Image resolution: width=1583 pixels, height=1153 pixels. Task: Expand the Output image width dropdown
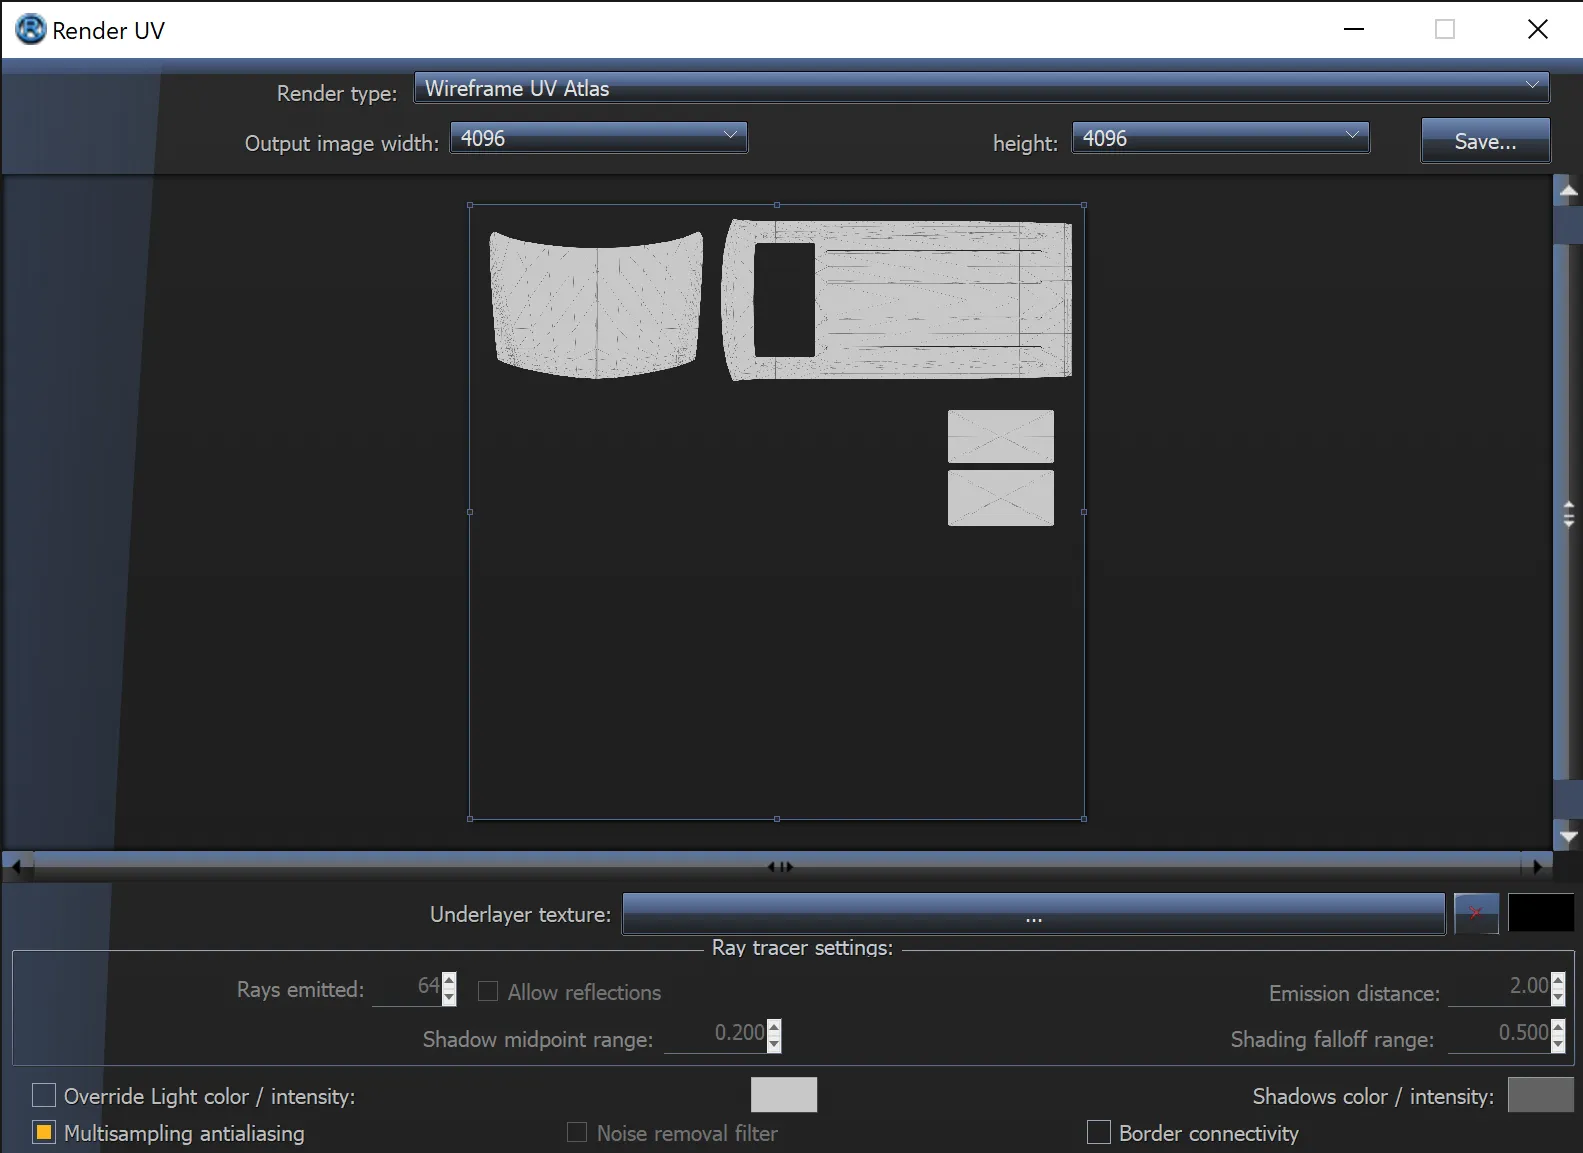click(x=598, y=138)
